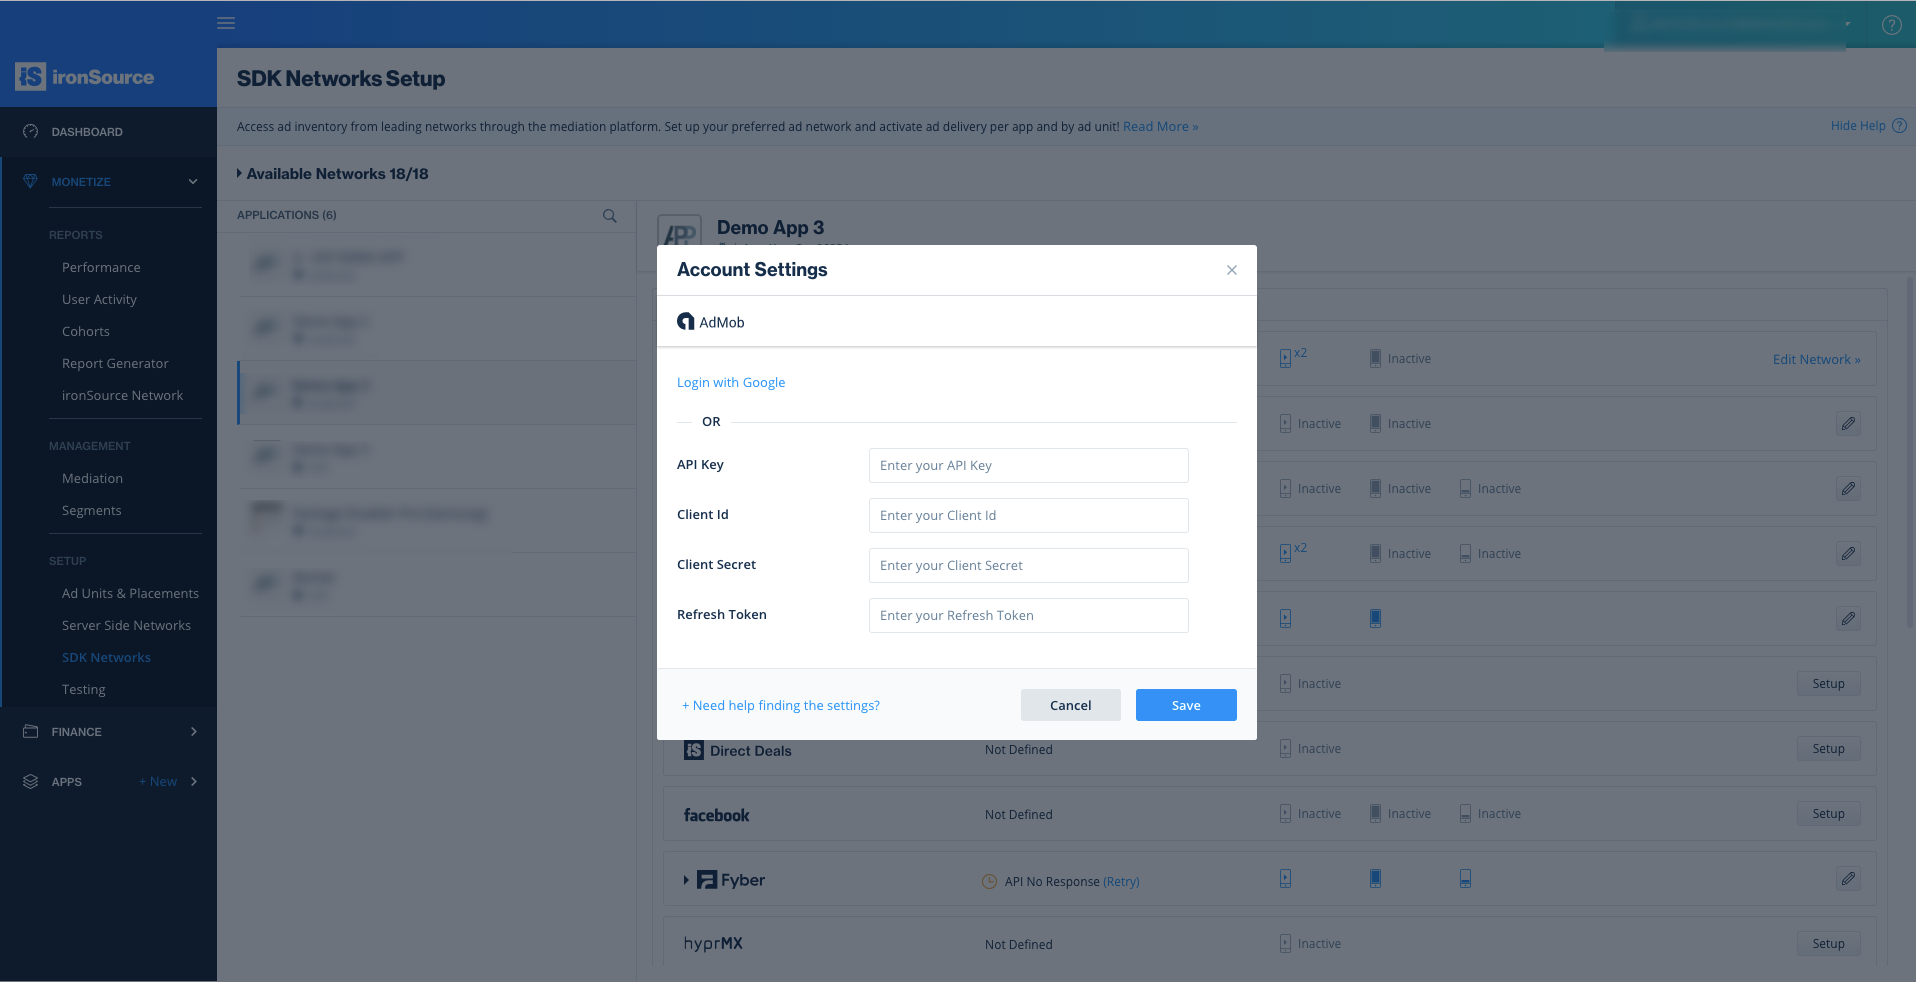
Task: Click the Monetize gem icon
Action: pyautogui.click(x=28, y=181)
